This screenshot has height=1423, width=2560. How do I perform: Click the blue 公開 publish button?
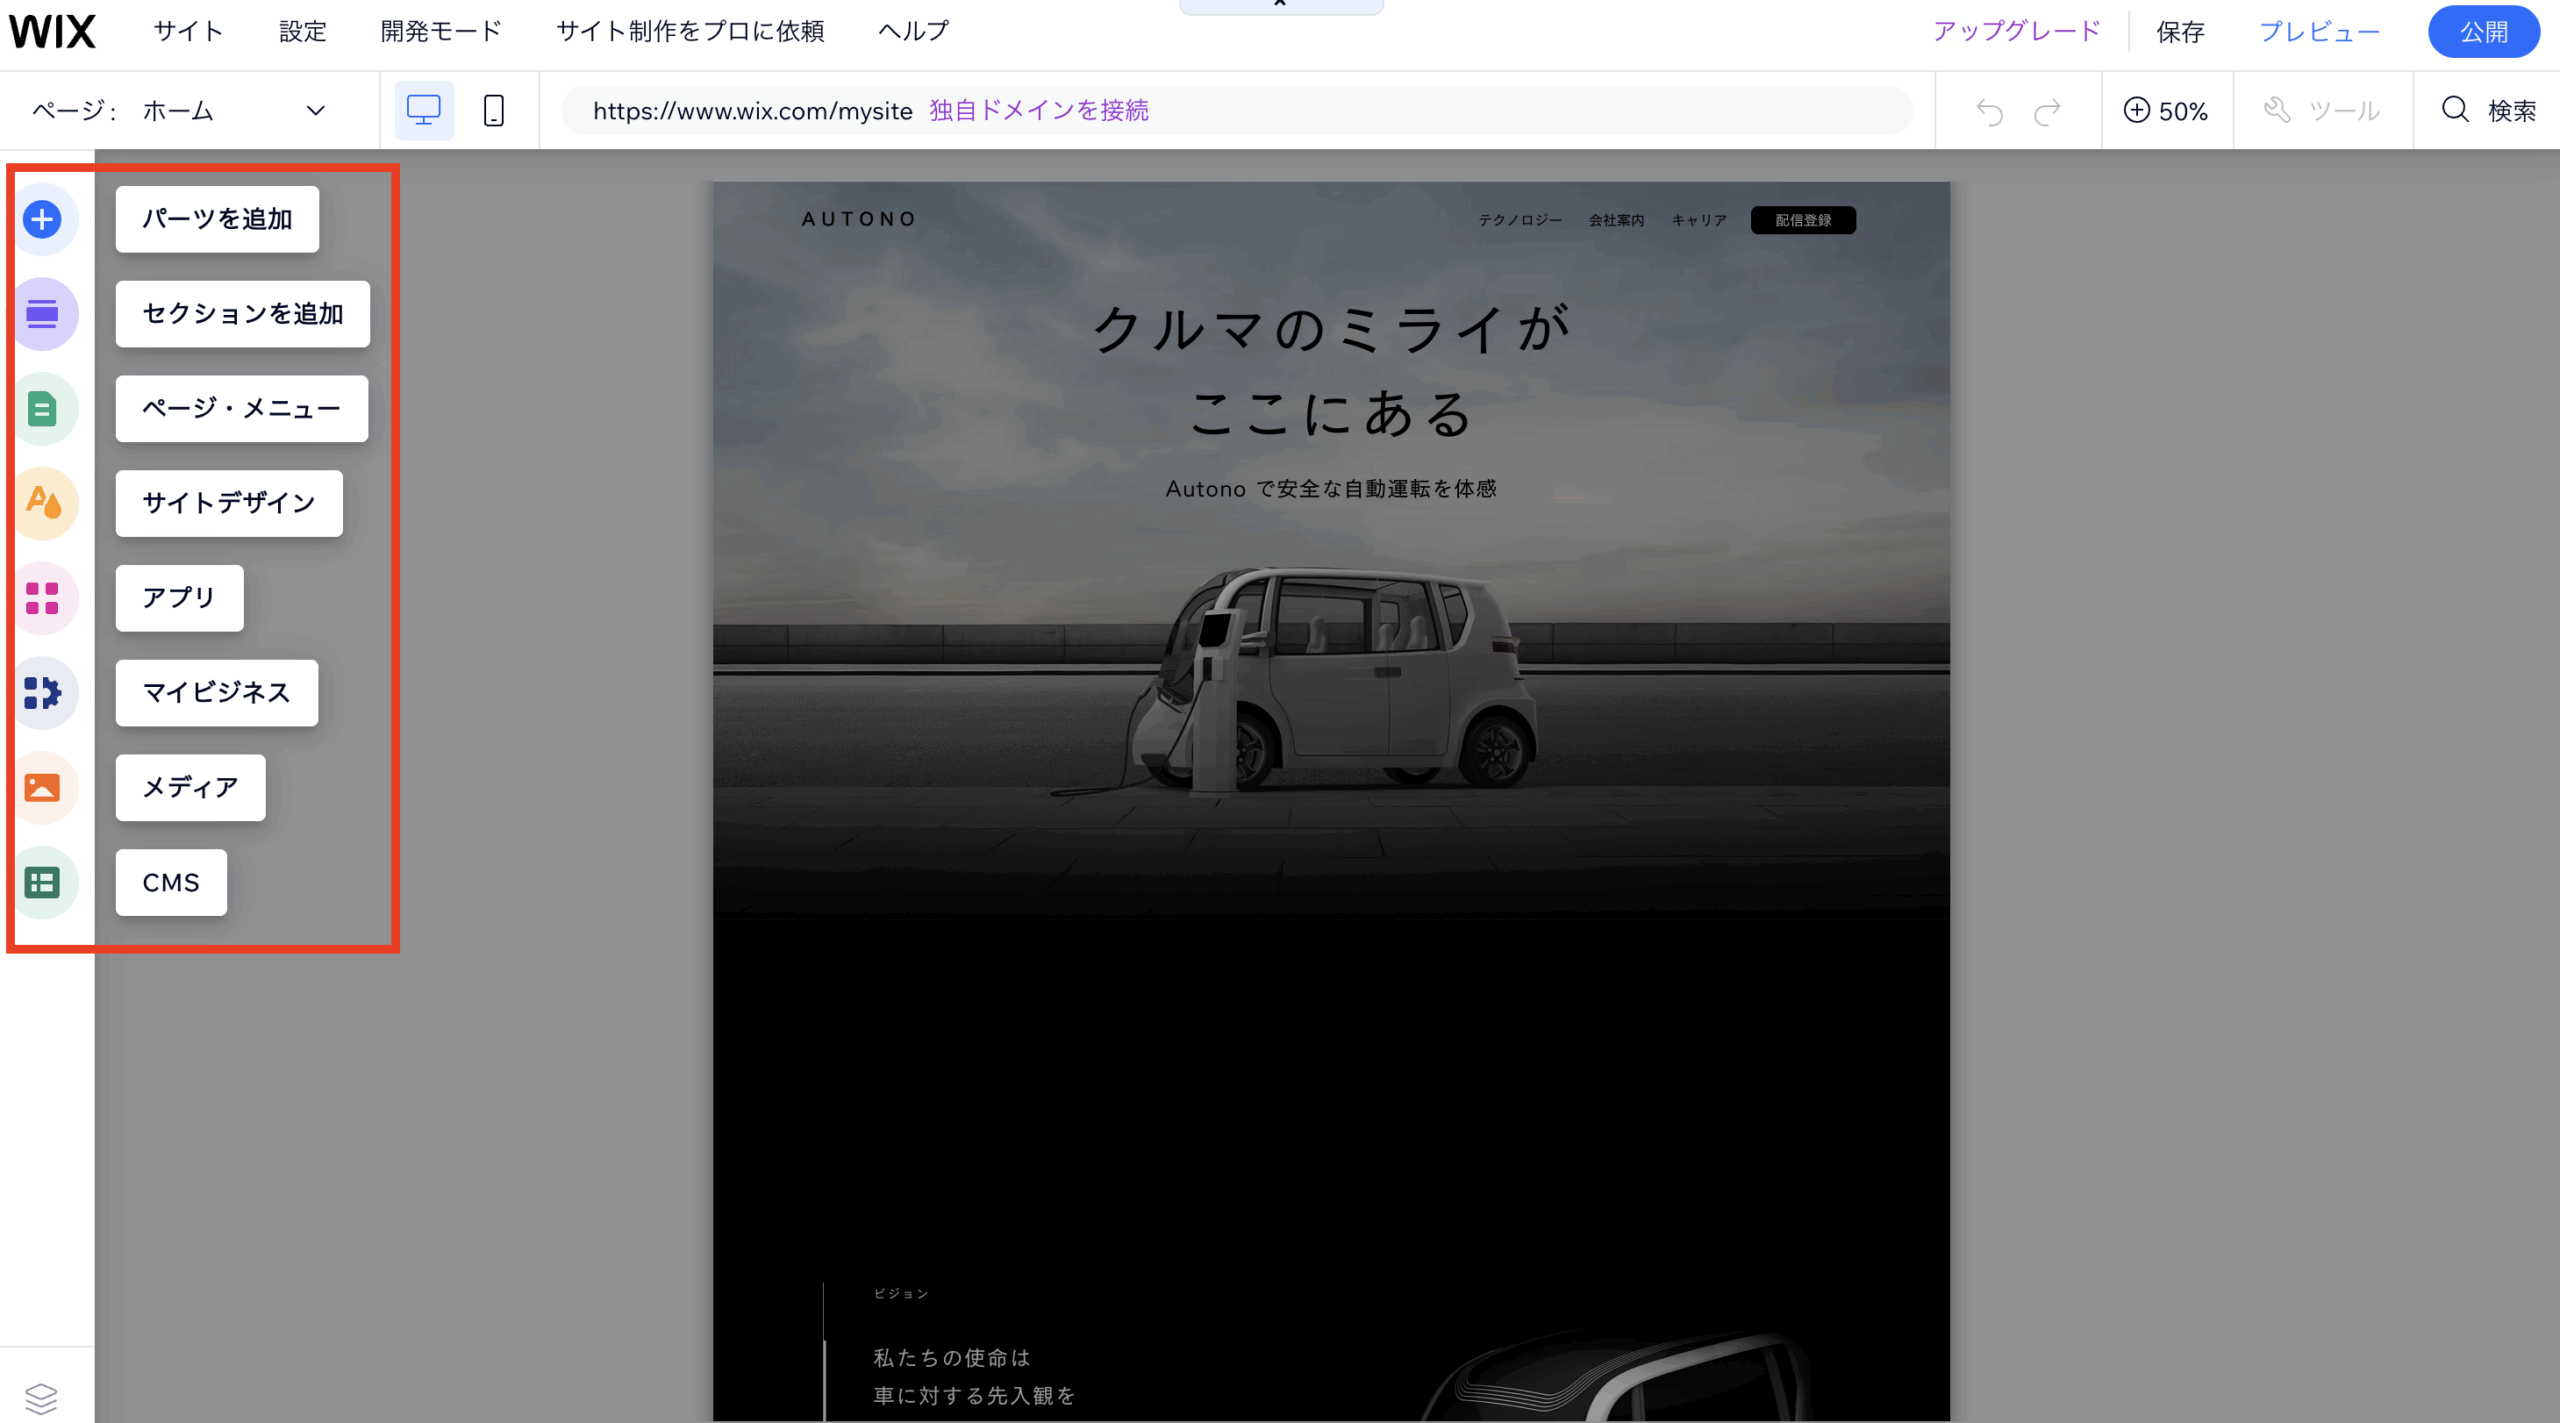pos(2482,31)
